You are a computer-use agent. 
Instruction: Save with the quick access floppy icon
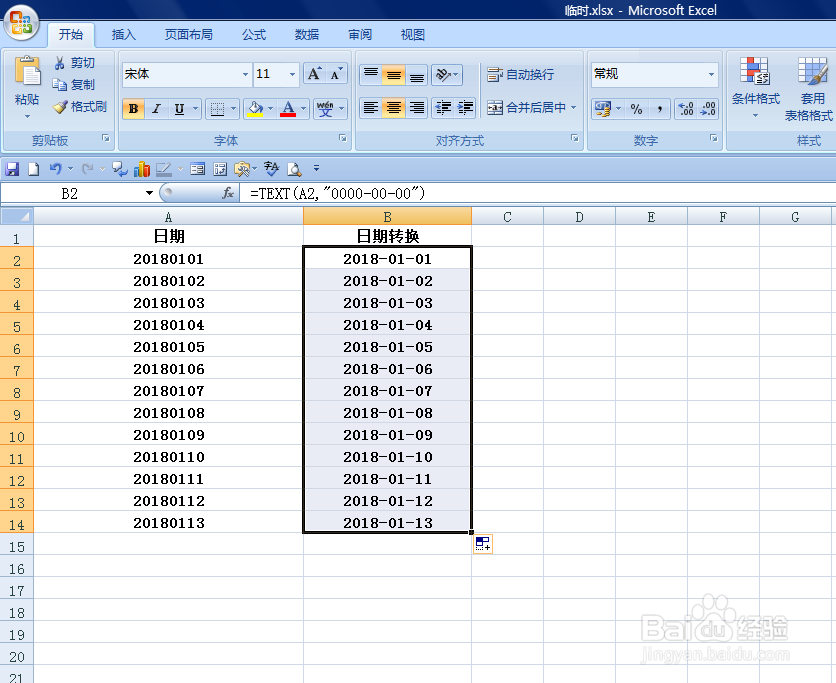[x=12, y=169]
